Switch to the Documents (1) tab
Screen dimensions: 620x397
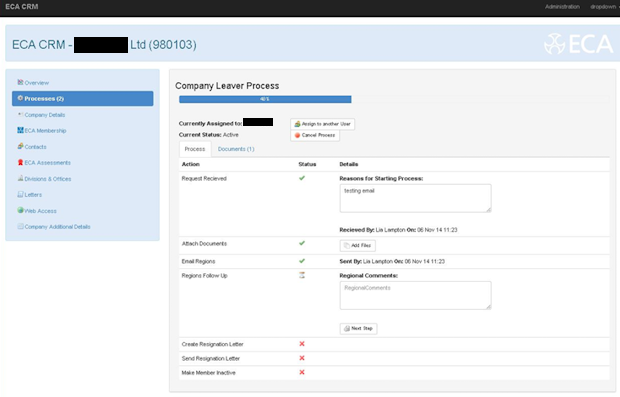point(236,149)
